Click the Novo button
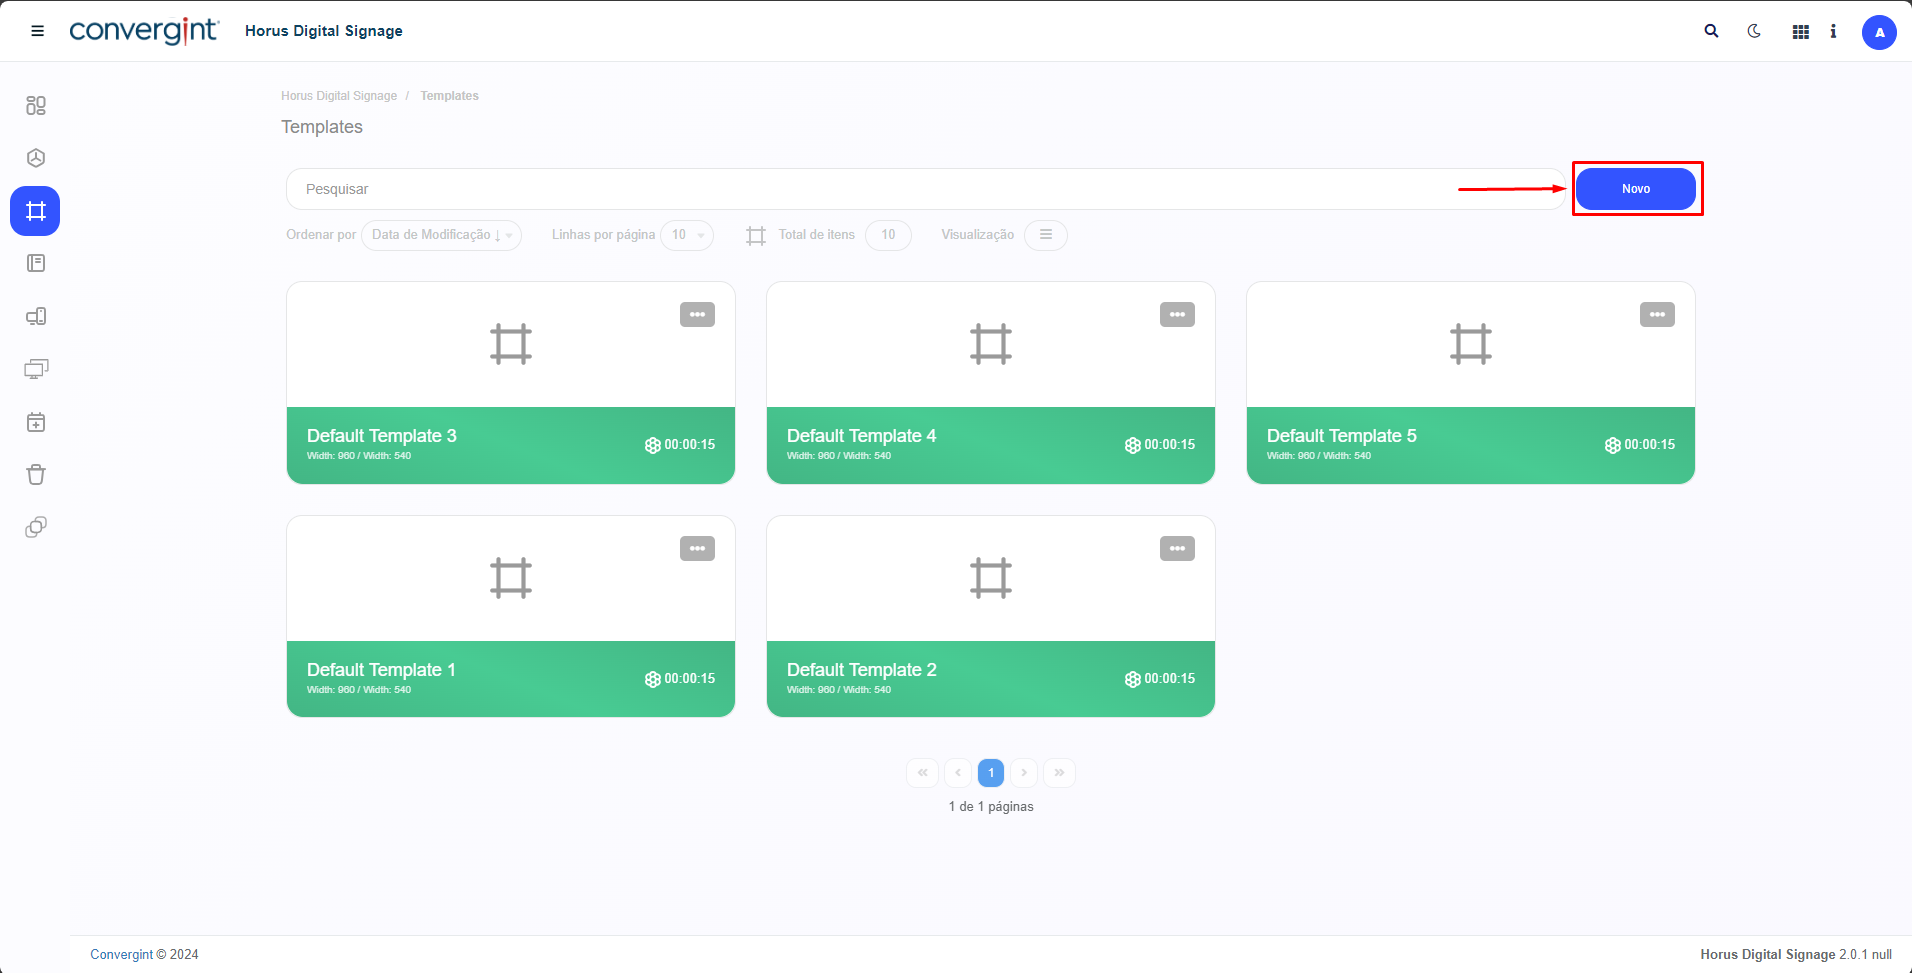This screenshot has width=1912, height=973. point(1635,189)
